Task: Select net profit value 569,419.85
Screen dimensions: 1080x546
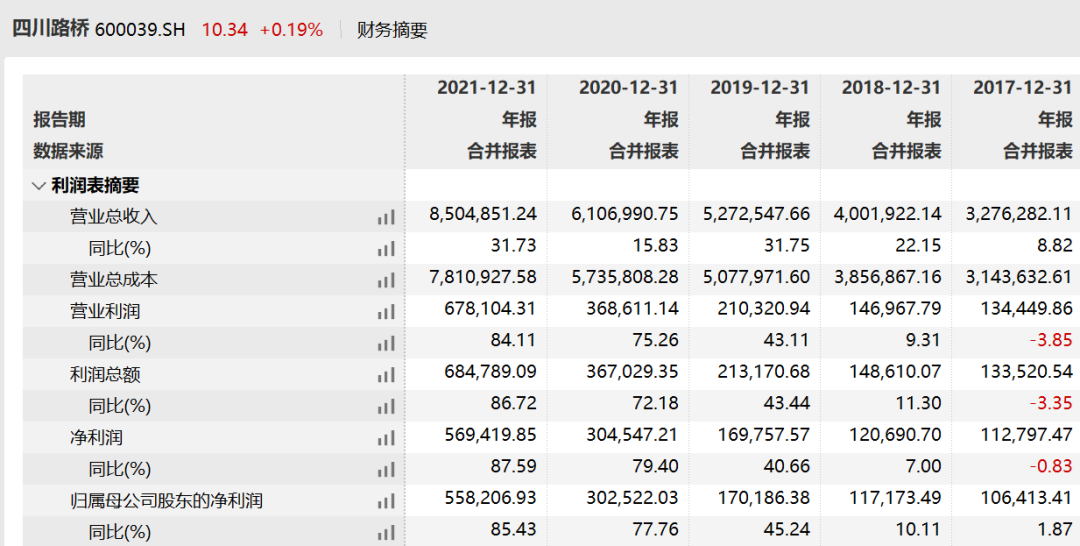Action: point(490,435)
